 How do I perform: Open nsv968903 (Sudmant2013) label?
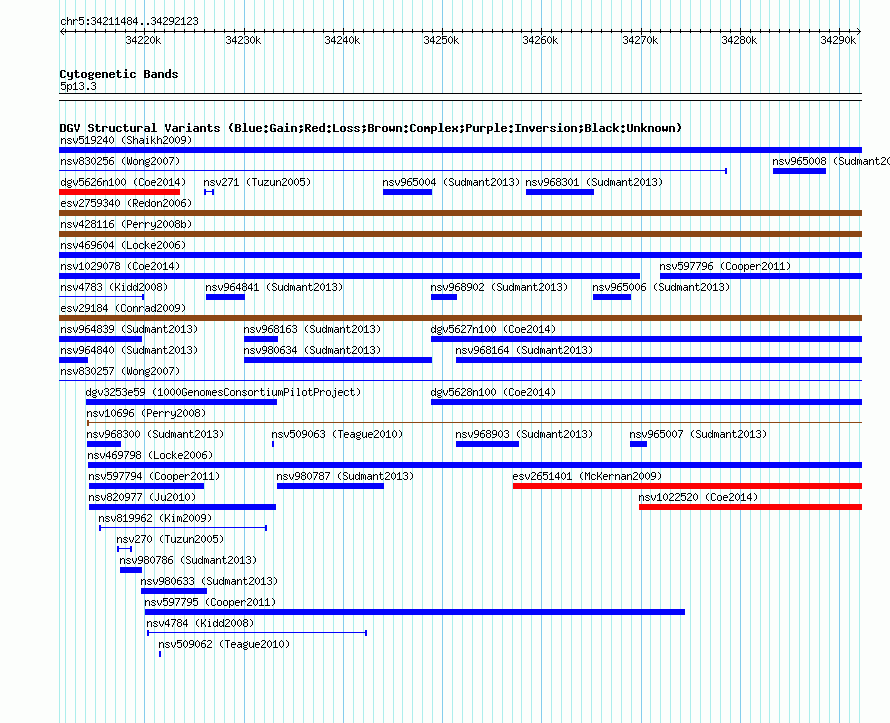tap(524, 434)
